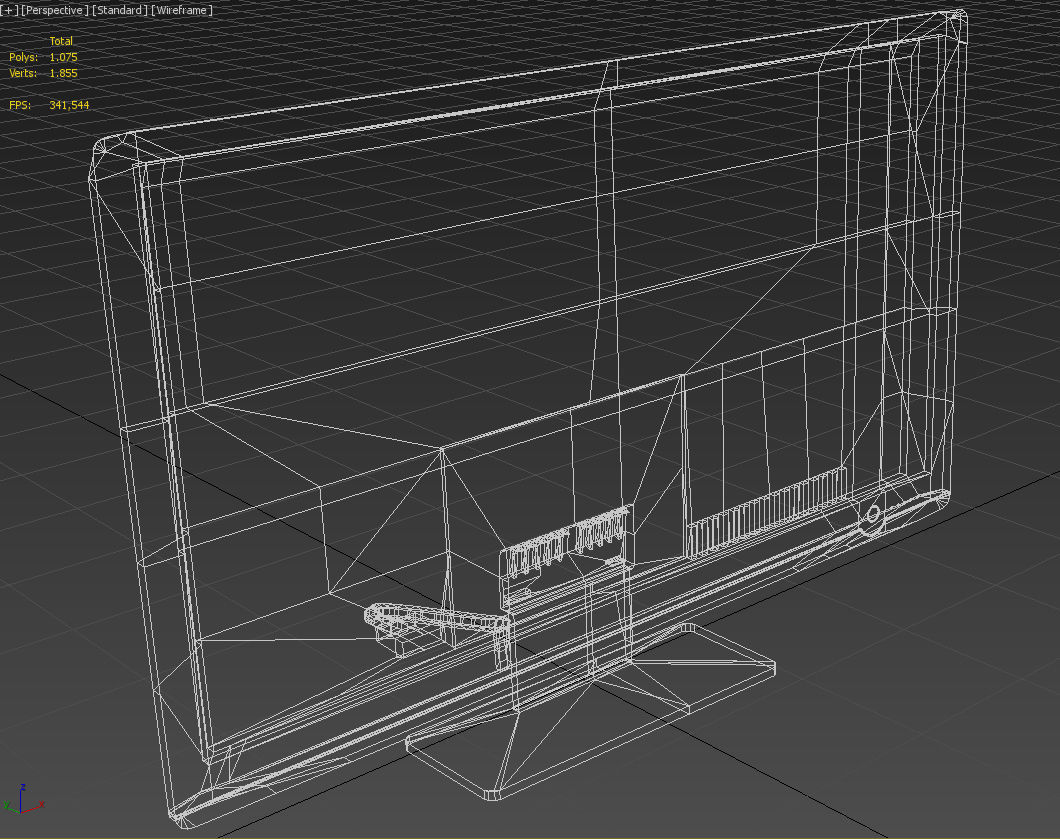Open the [Standard] viewport settings menu
1060x839 pixels.
click(120, 10)
